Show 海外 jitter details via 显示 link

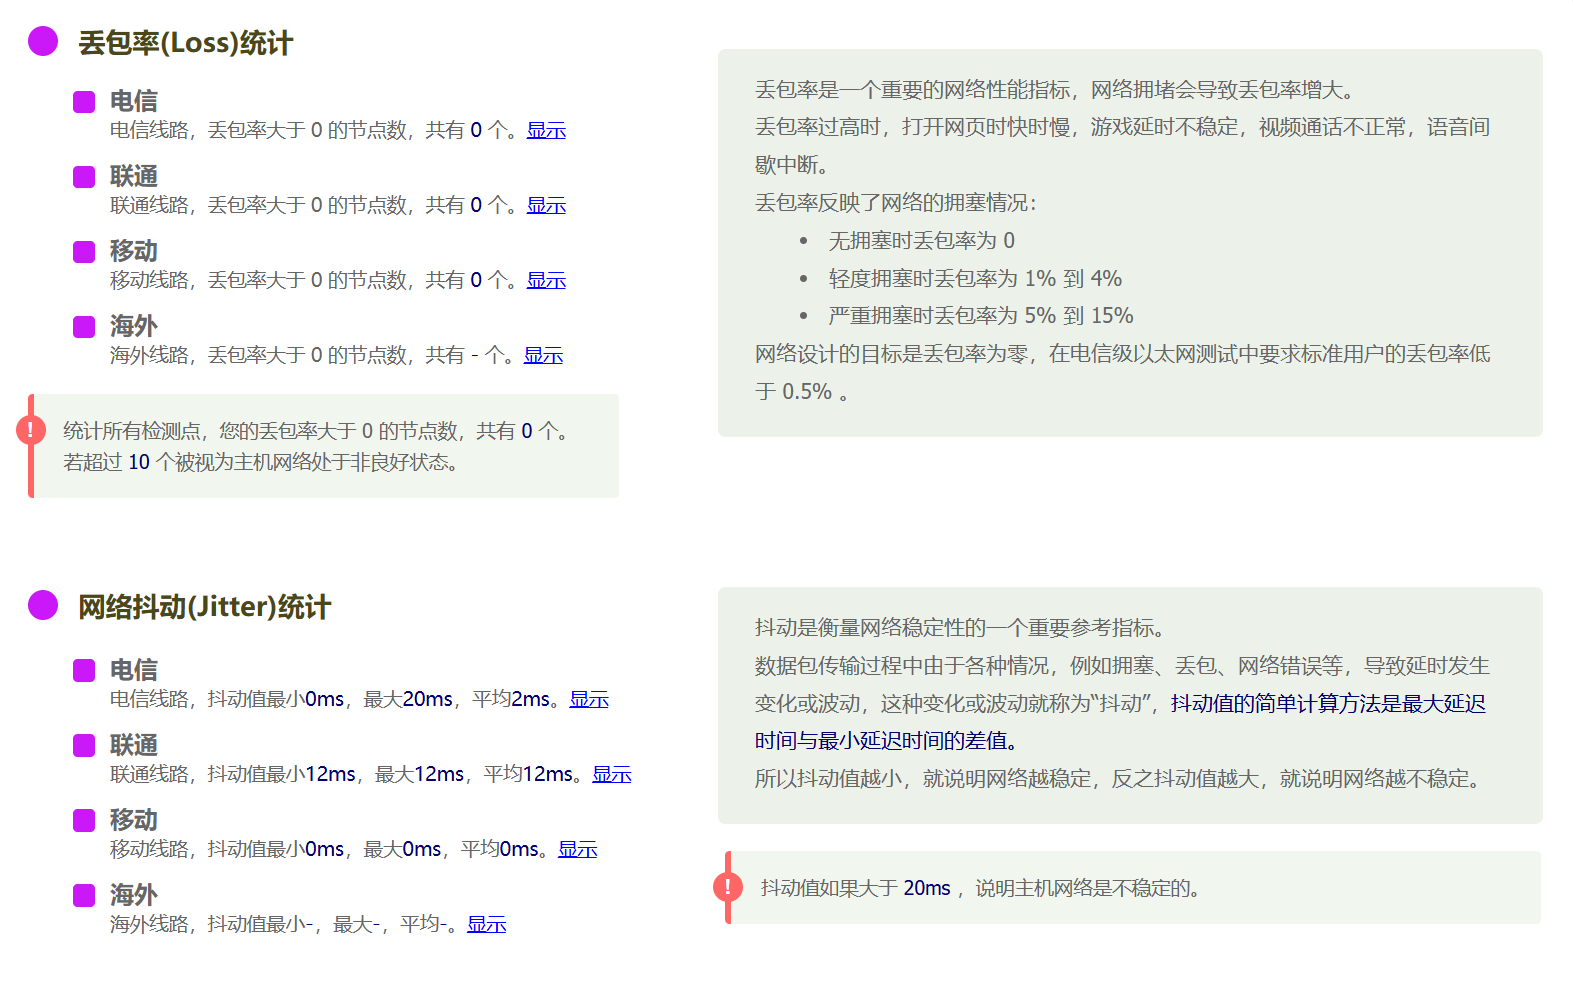pyautogui.click(x=486, y=924)
